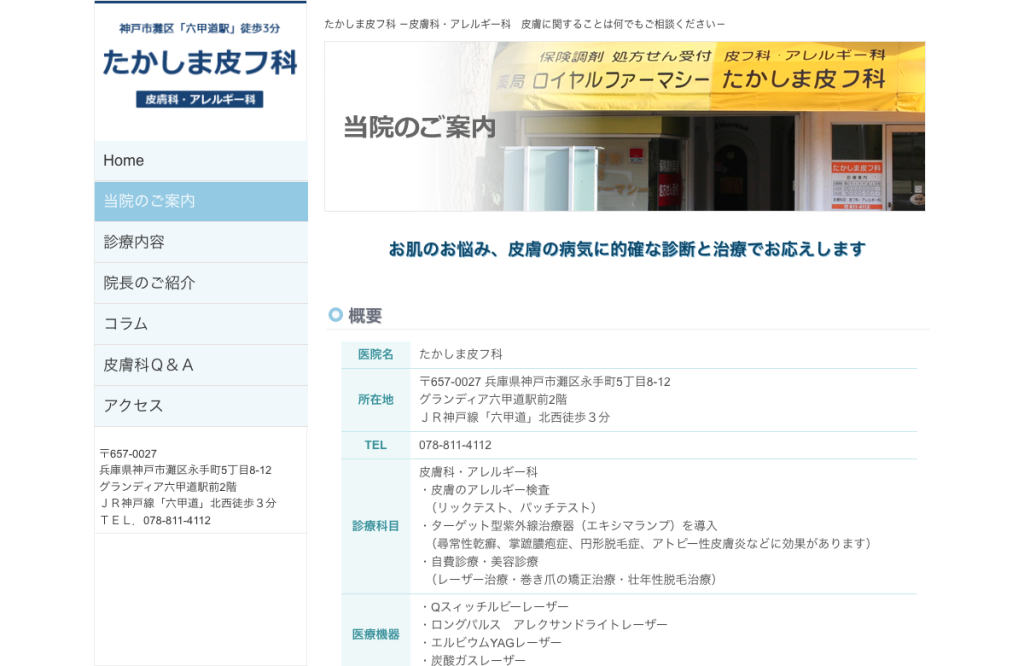Screen dimensions: 1024x666
Task: Click the 概要 section heading
Action: 365,316
